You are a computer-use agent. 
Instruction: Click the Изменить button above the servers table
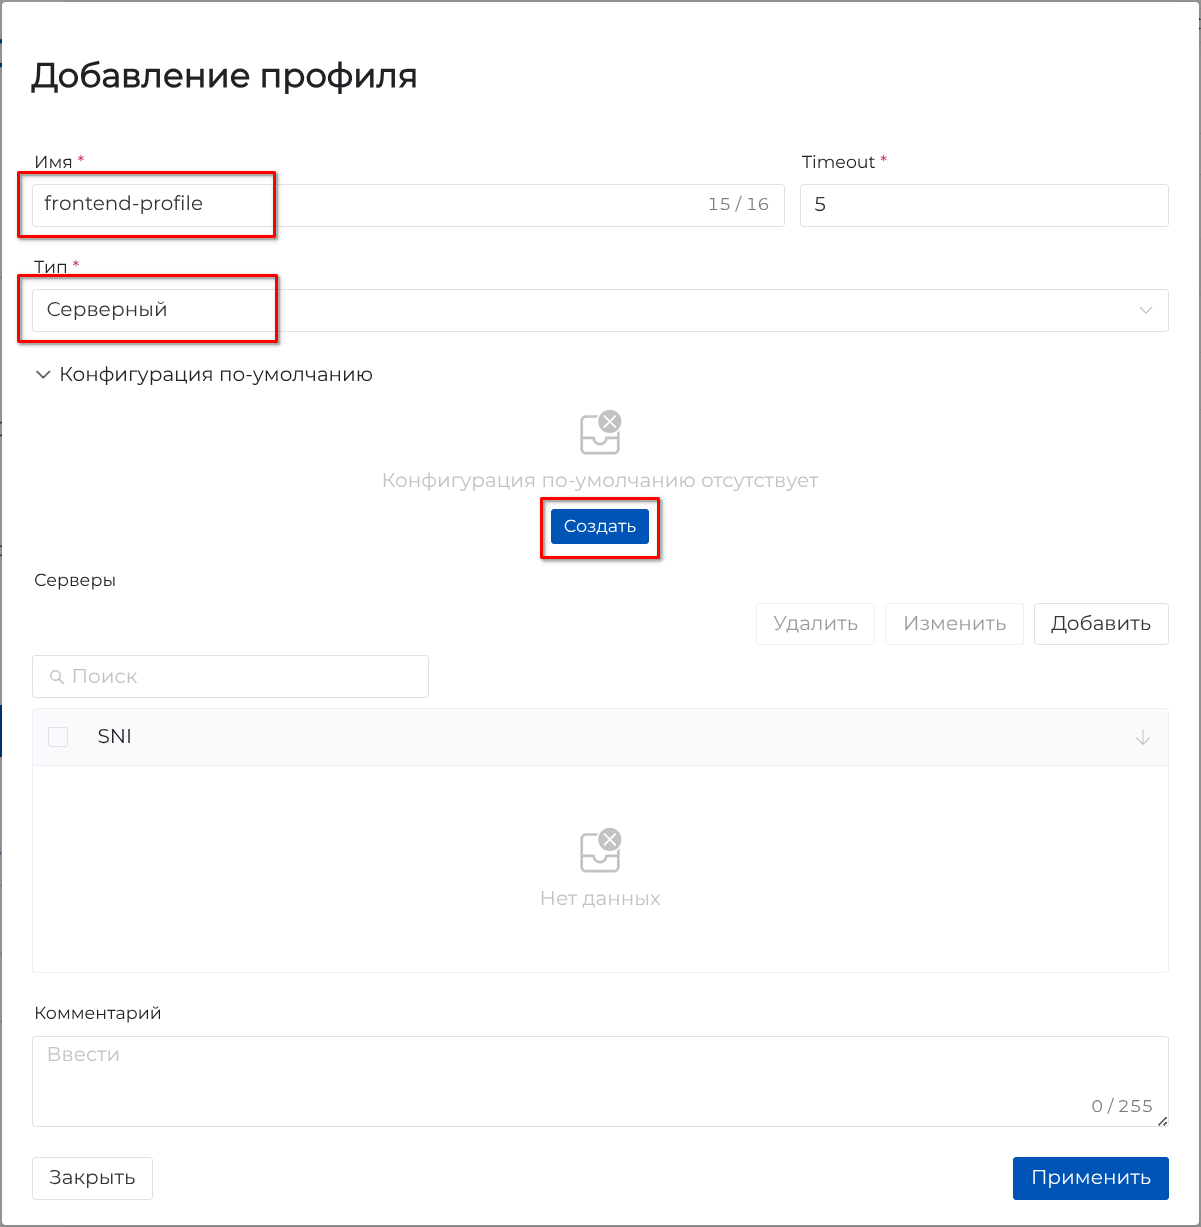(954, 624)
